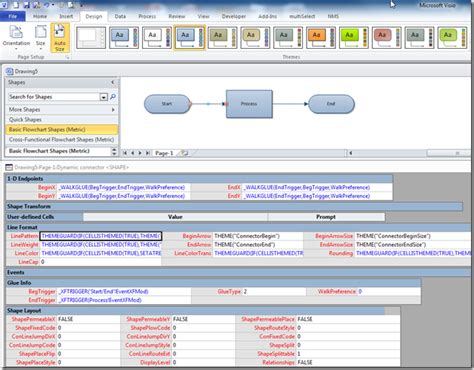Open the page Size options
The height and width of the screenshot is (370, 474).
pos(41,37)
